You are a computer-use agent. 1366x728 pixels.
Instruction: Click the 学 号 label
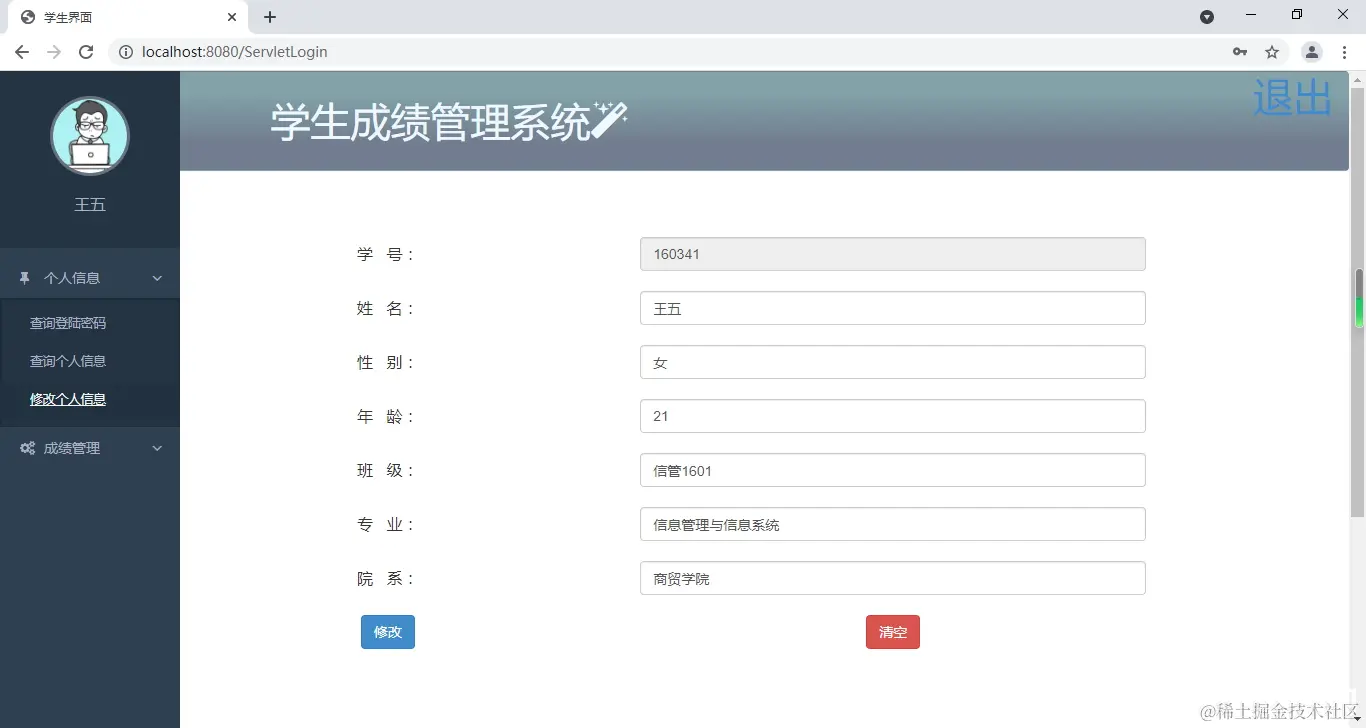(x=385, y=254)
